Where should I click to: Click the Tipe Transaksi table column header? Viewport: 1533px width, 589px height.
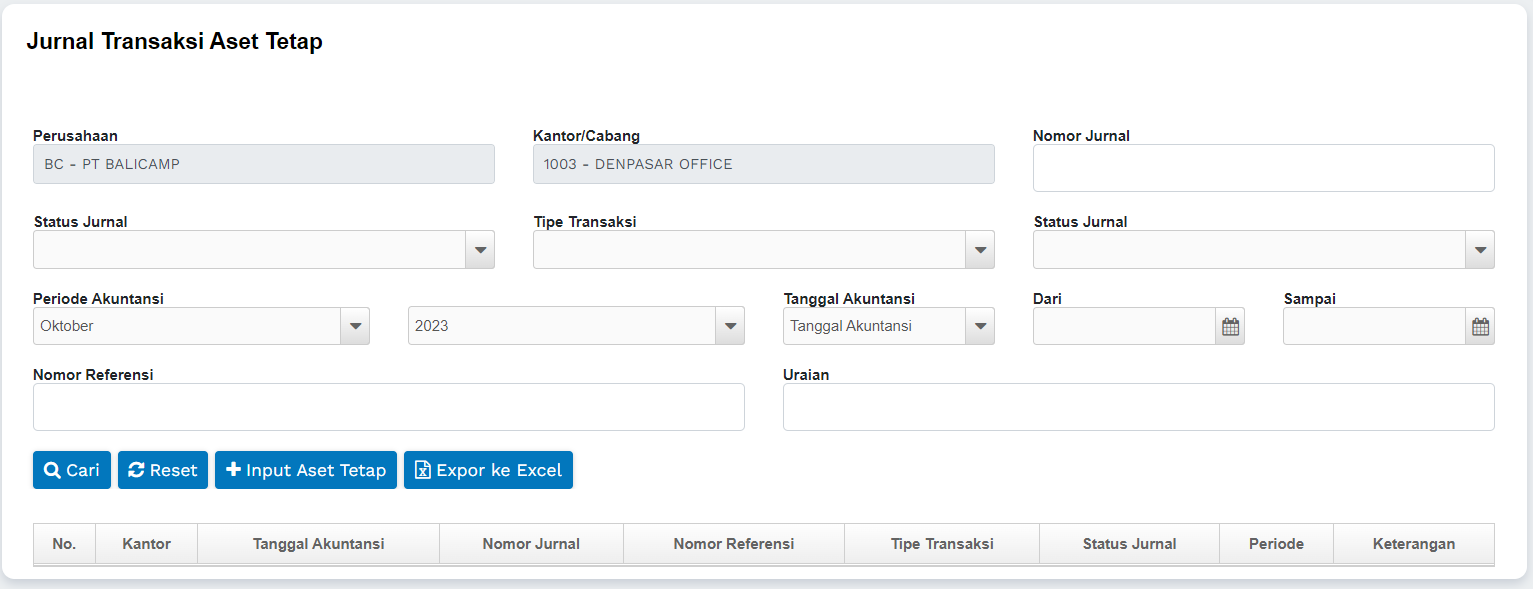[941, 544]
